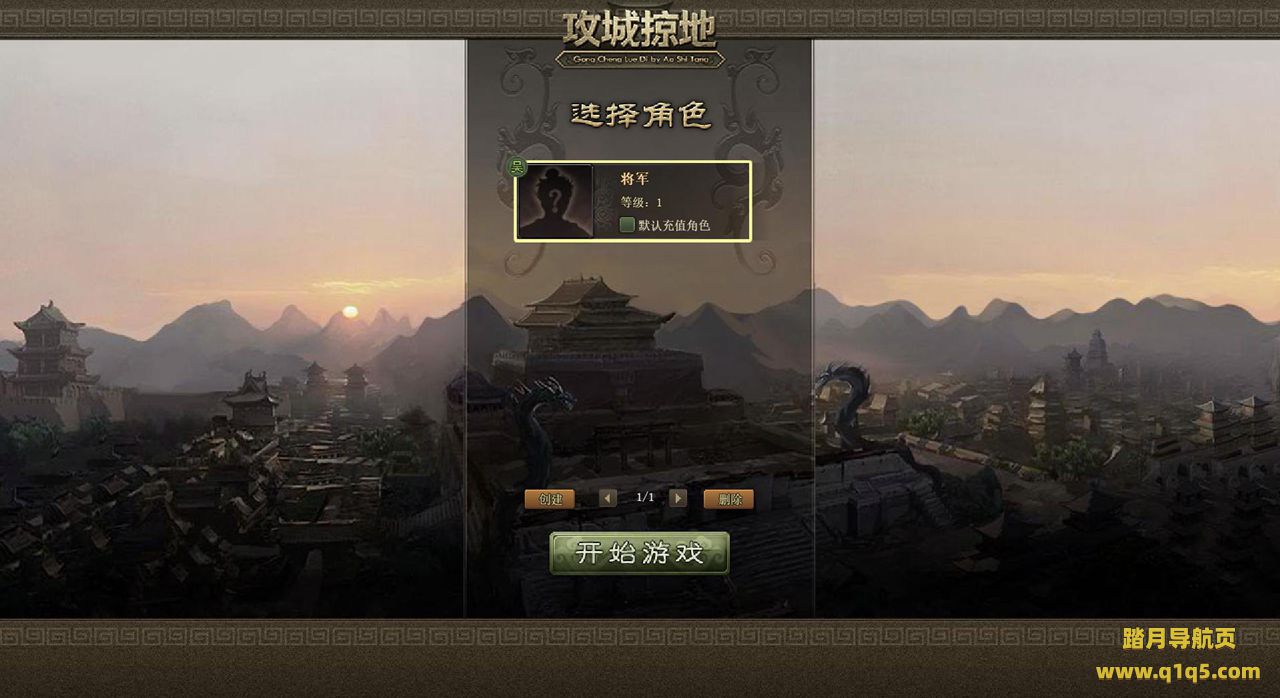
Task: Click the question-mark silhouette portrait
Action: click(555, 201)
